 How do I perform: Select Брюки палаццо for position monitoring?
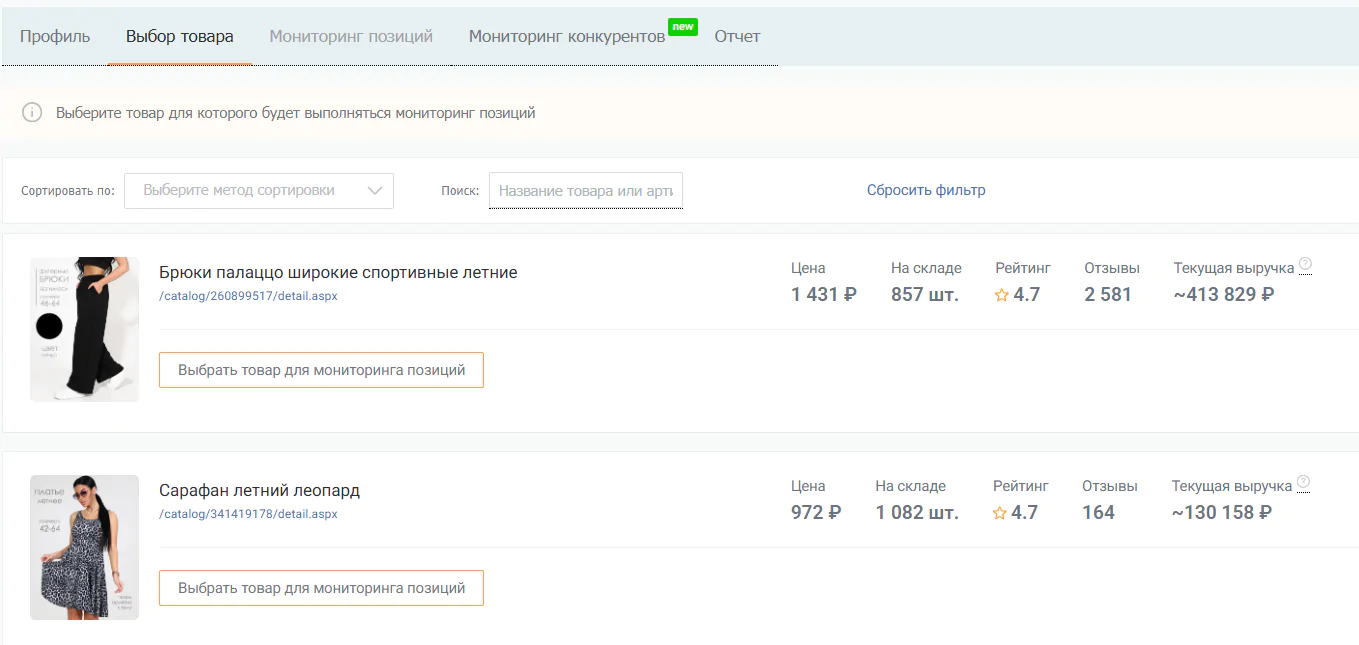pos(321,370)
